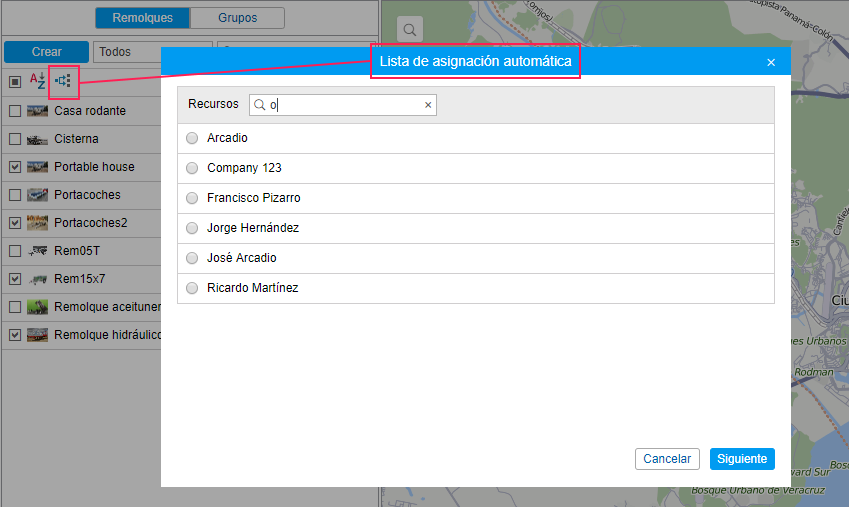
Task: Sort trailers alphabetically with A-Z icon
Action: [37, 81]
